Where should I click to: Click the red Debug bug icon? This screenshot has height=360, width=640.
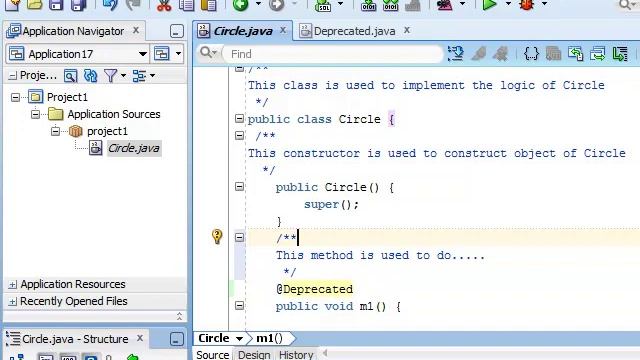click(527, 5)
